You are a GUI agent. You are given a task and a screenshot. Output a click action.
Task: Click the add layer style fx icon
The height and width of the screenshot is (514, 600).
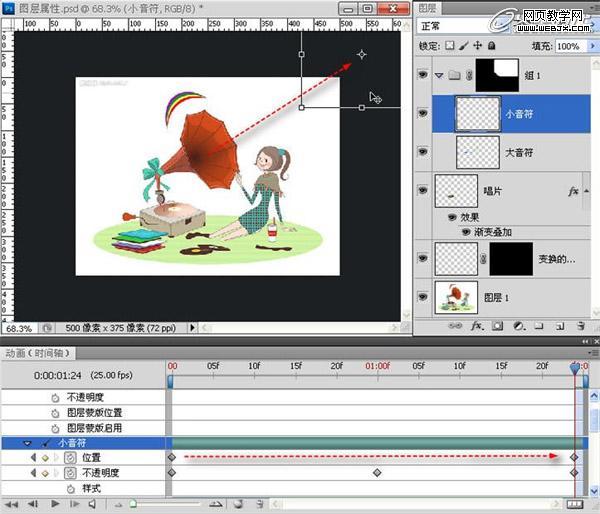coord(477,326)
